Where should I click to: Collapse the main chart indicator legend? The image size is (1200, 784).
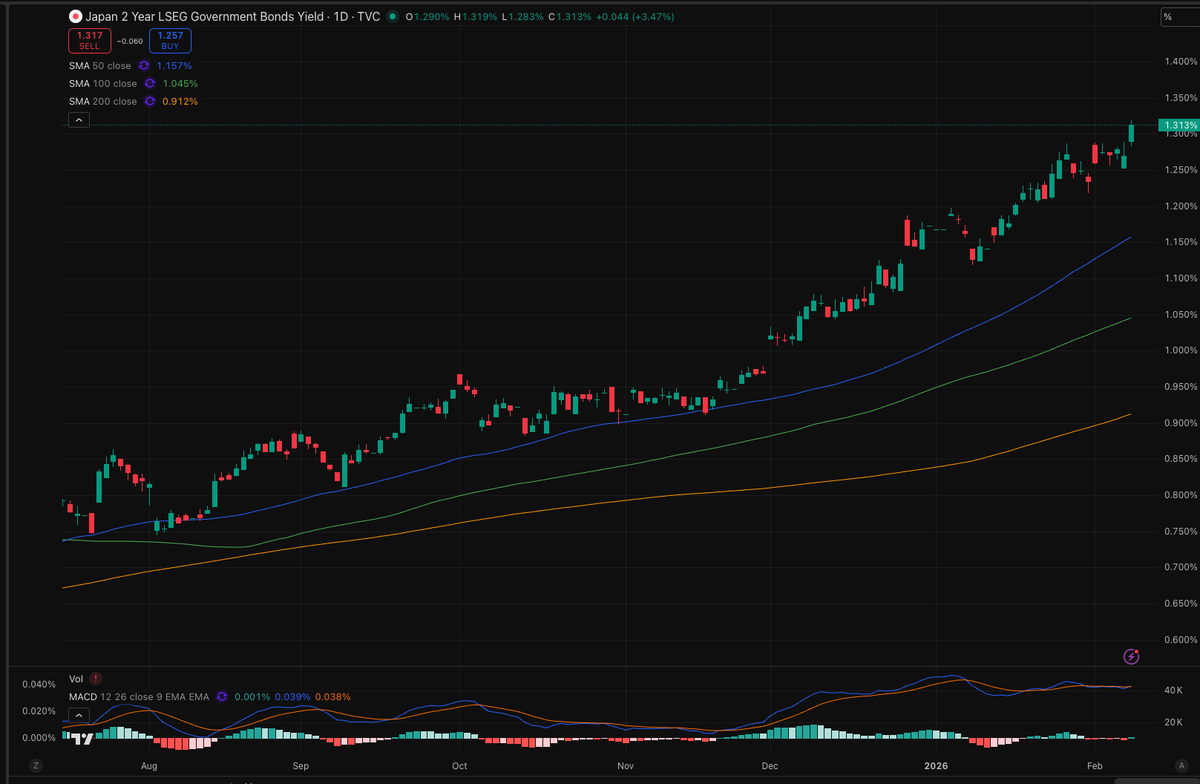pos(79,120)
